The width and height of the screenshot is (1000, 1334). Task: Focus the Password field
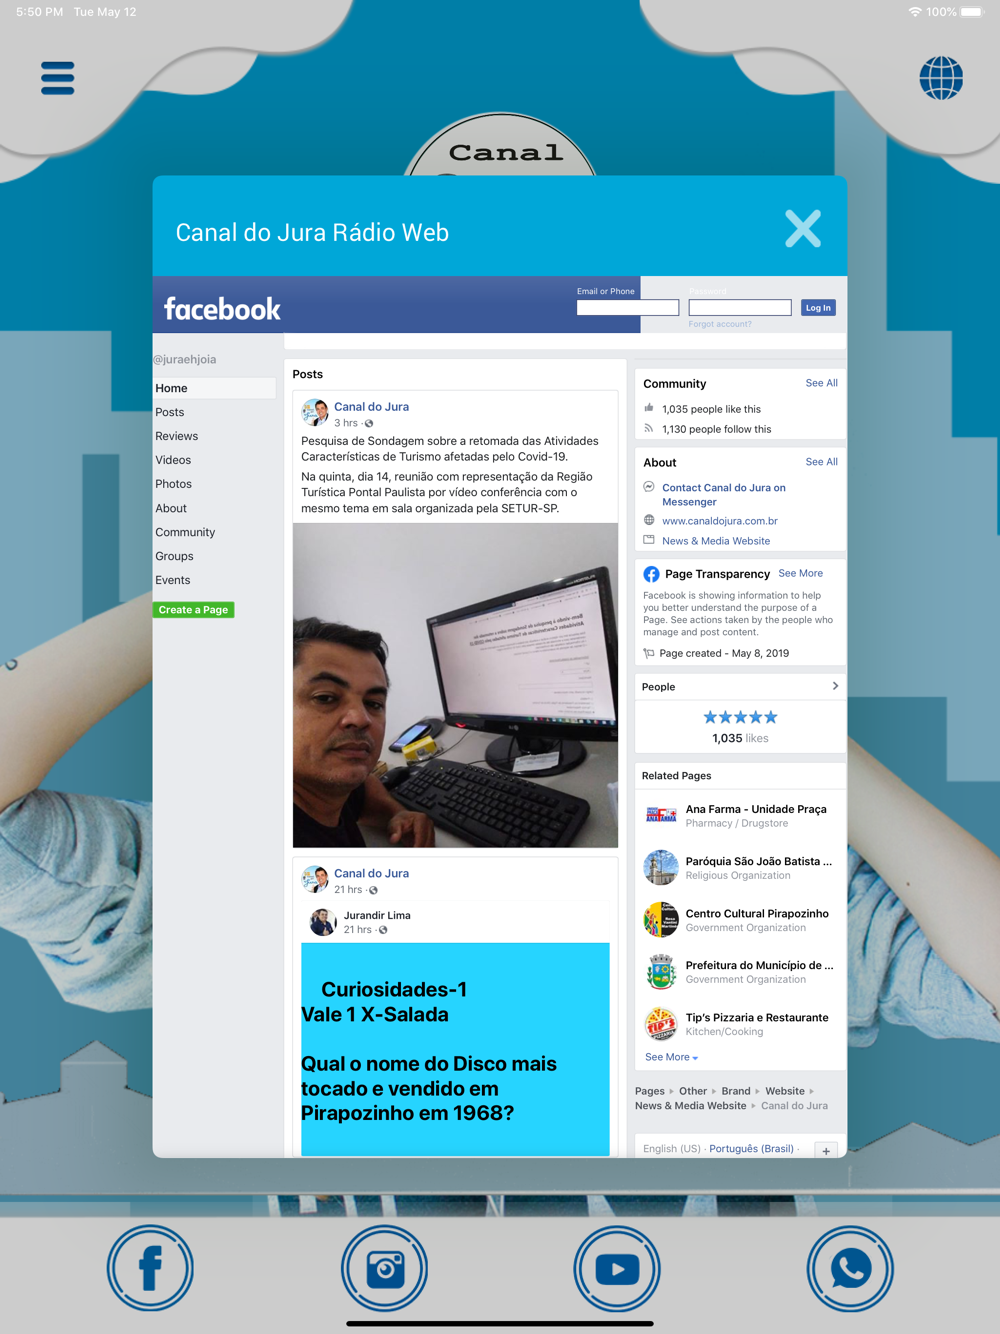click(x=740, y=308)
